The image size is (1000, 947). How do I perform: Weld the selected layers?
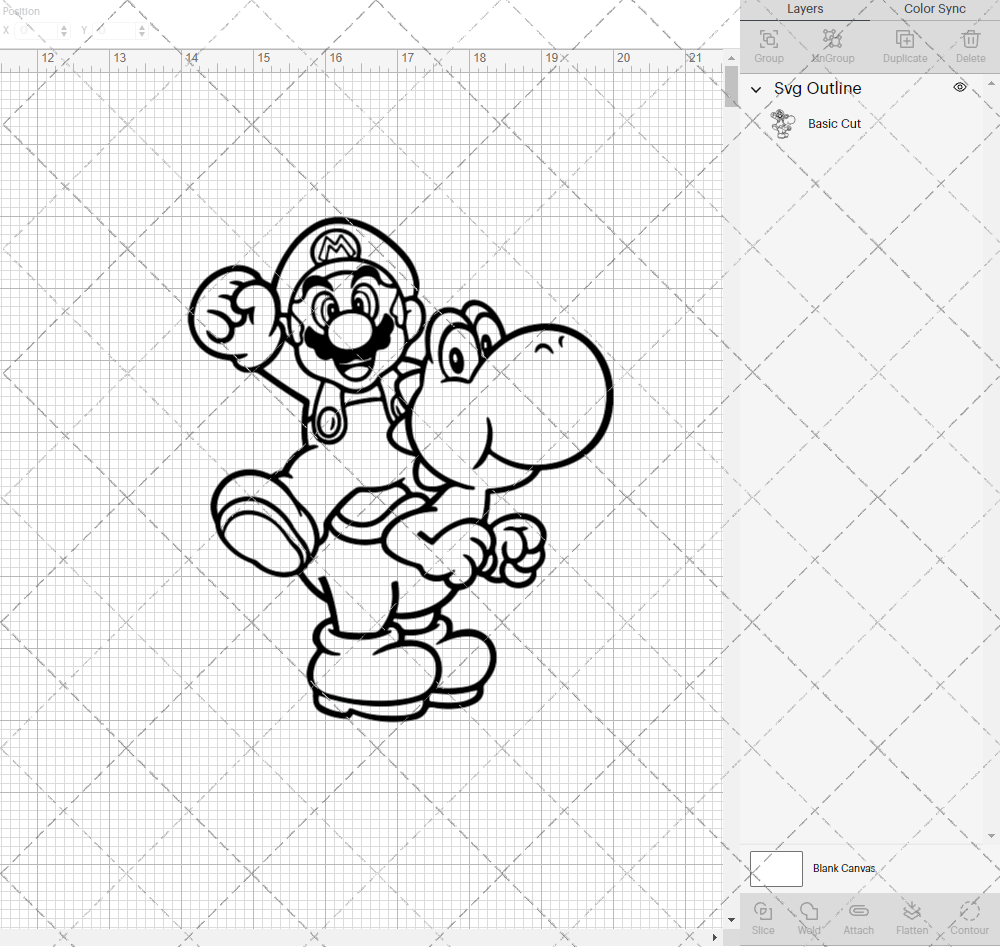[809, 916]
